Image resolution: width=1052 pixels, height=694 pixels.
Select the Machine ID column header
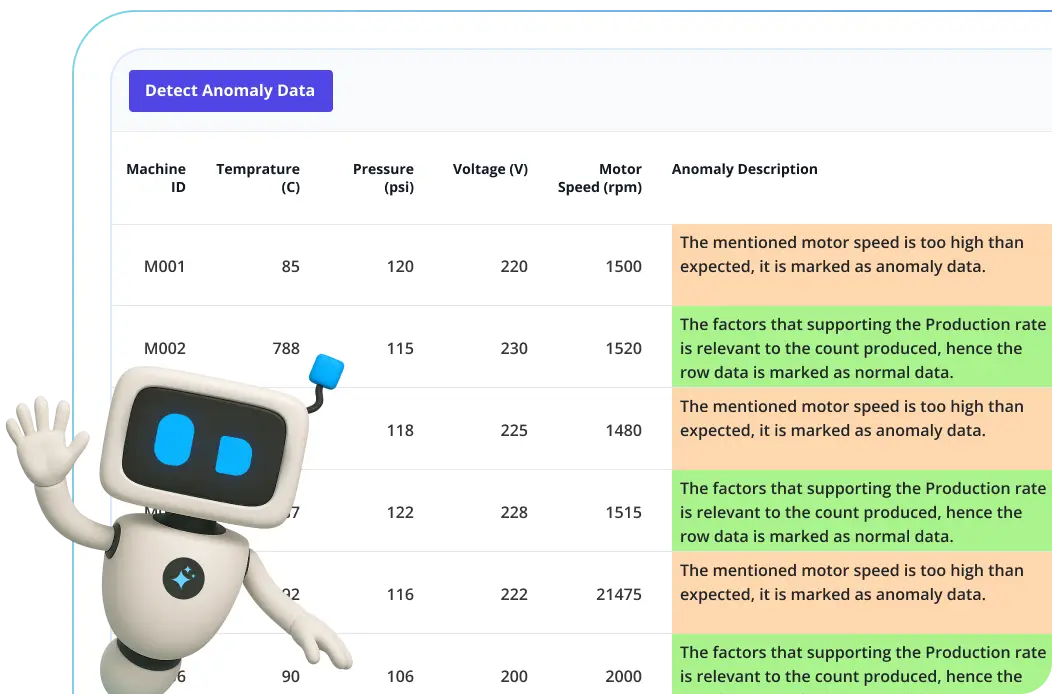coord(156,178)
